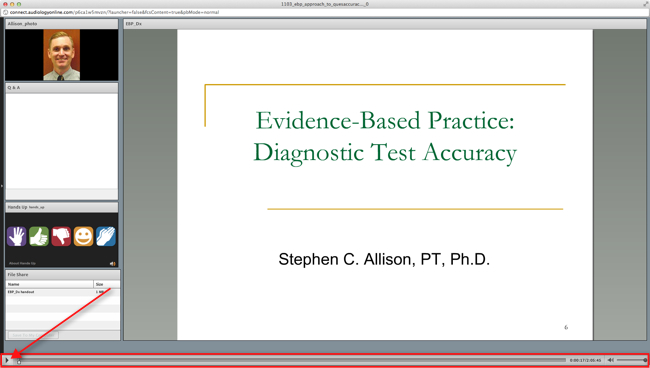Select the red thumbs down icon
The height and width of the screenshot is (368, 650).
point(61,237)
